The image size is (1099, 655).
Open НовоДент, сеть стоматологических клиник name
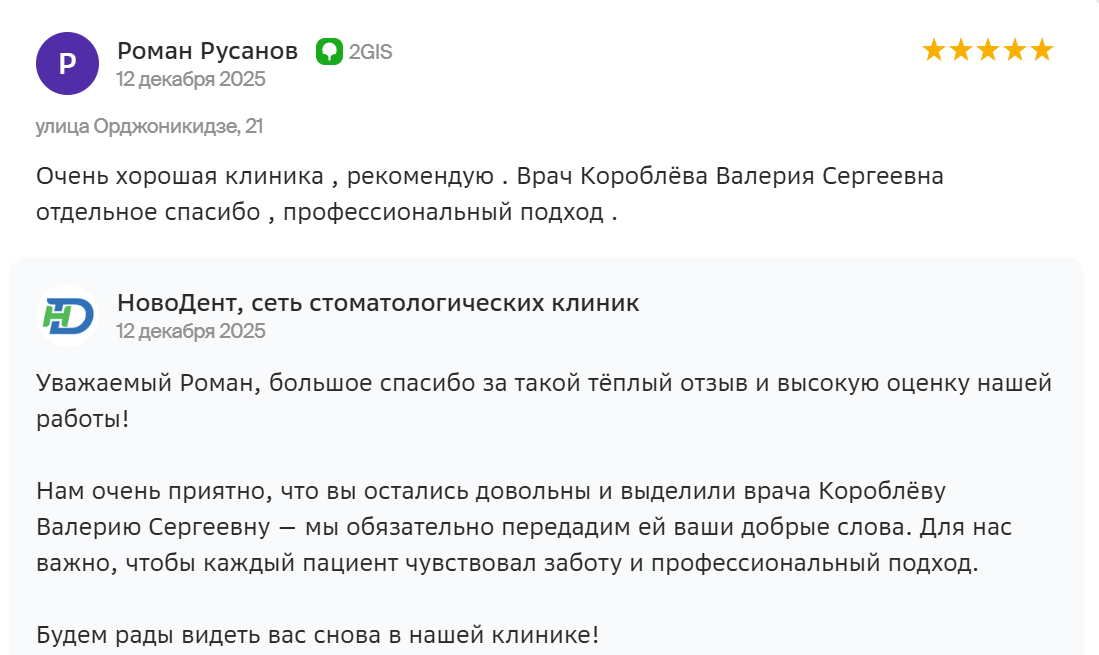tap(378, 302)
